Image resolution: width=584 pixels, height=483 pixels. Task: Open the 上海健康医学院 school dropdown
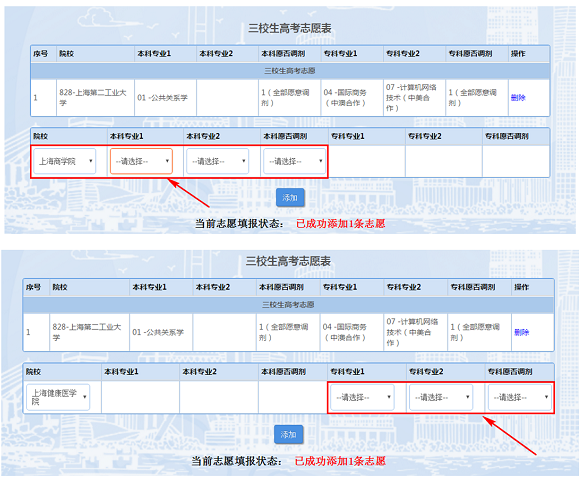click(58, 397)
